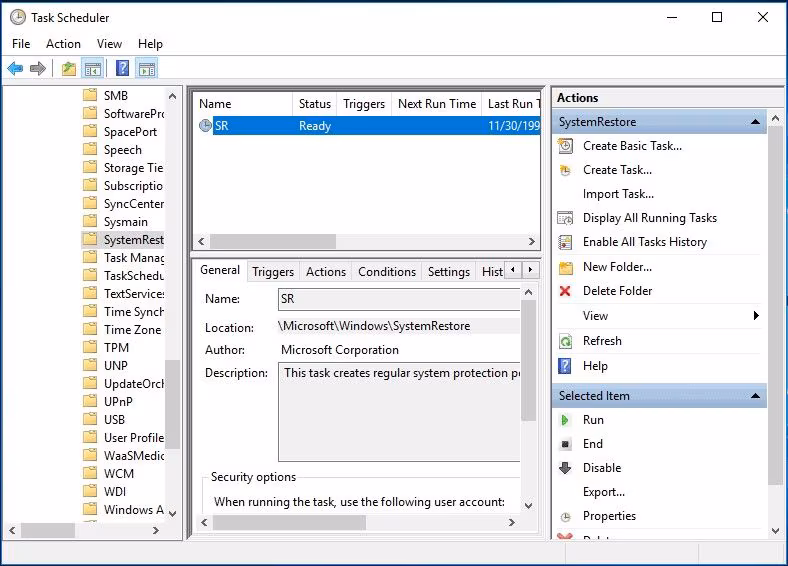This screenshot has width=788, height=566.
Task: Collapse the Selected Item section
Action: pos(755,396)
